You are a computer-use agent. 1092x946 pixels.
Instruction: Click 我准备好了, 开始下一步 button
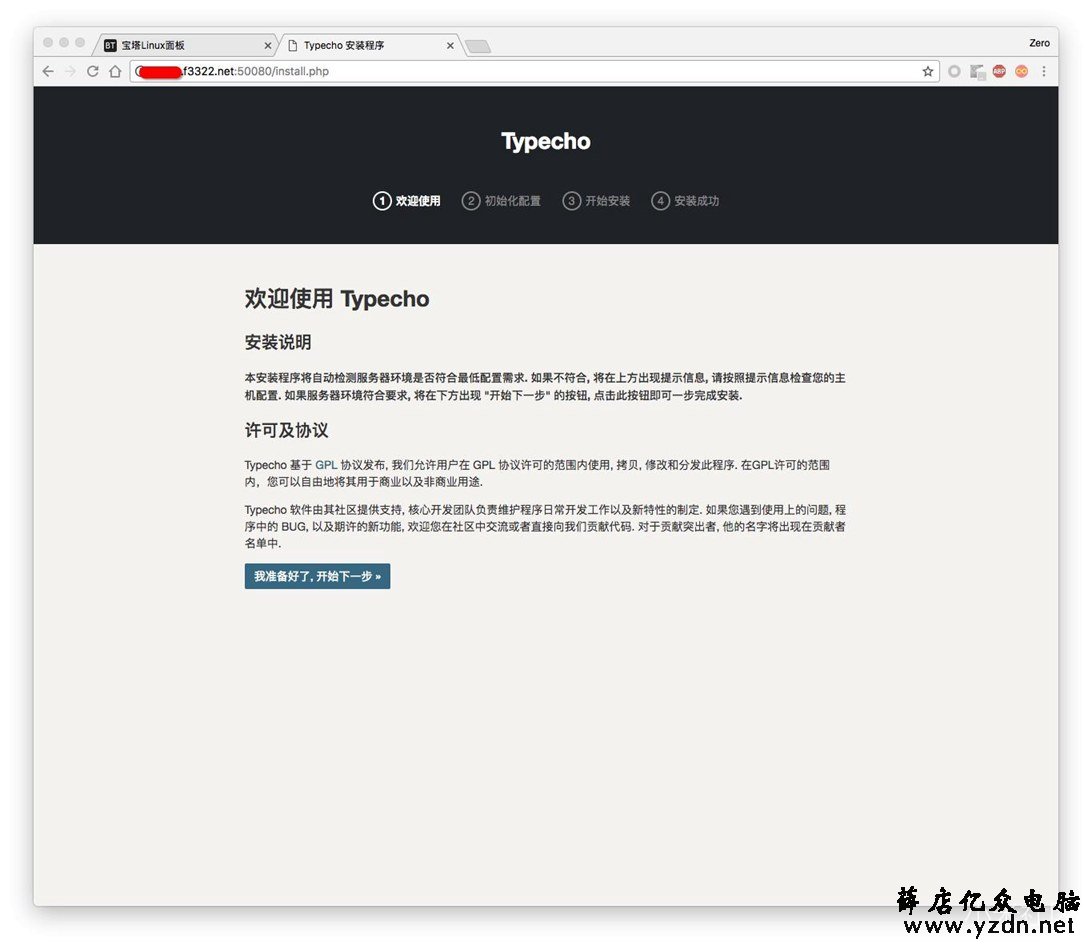[x=317, y=576]
